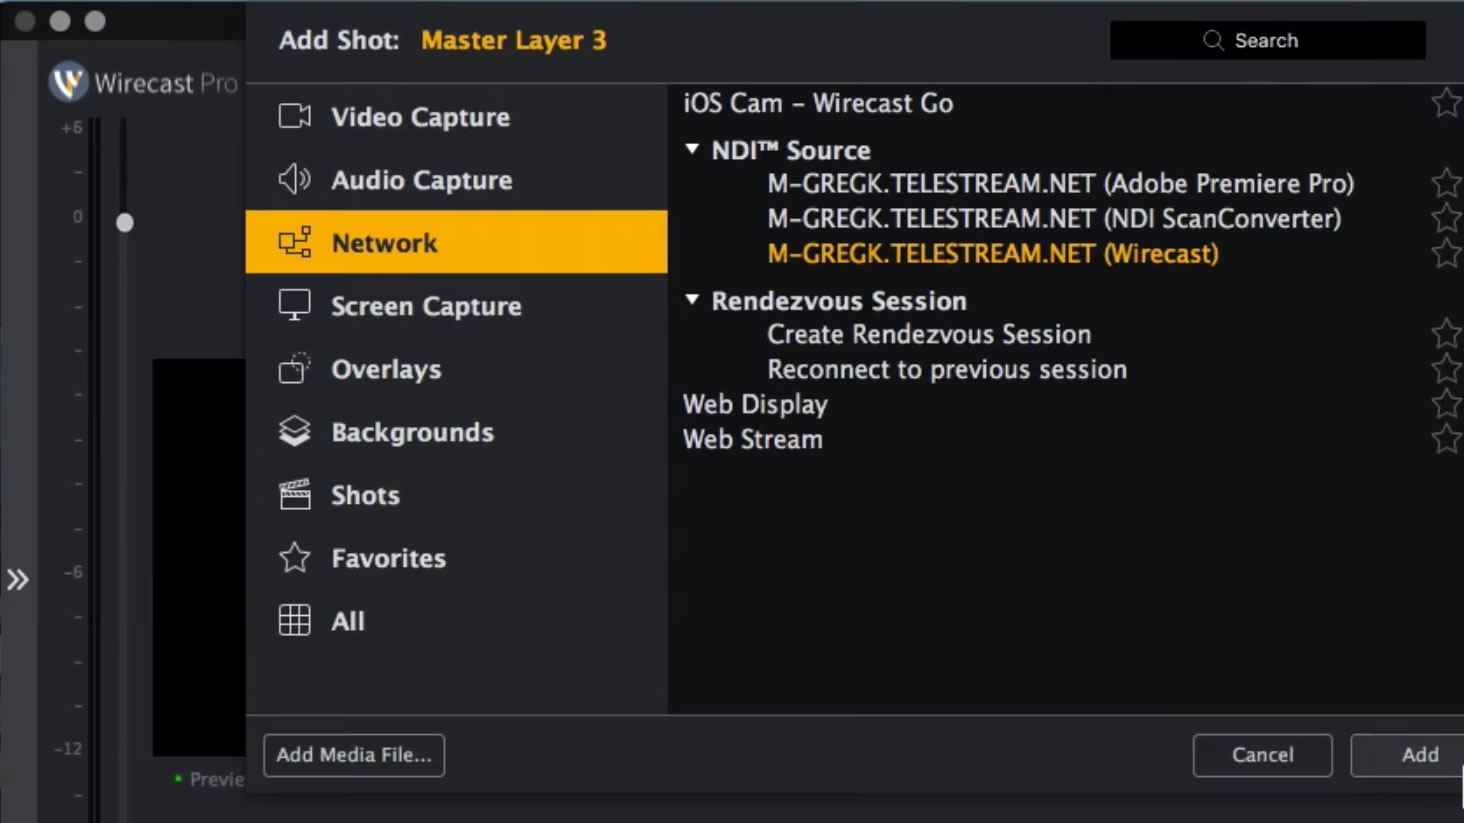Star the Wirecast NDI source
This screenshot has height=823, width=1464.
pos(1446,253)
